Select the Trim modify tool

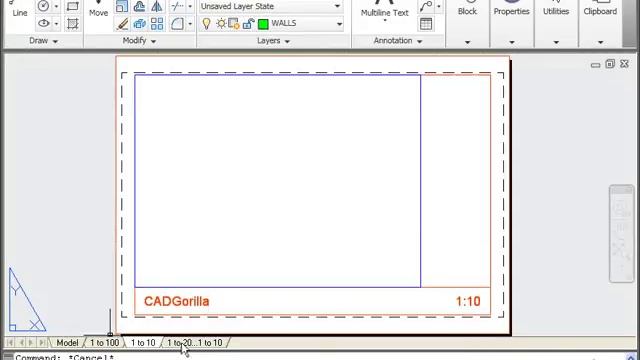pos(177,6)
